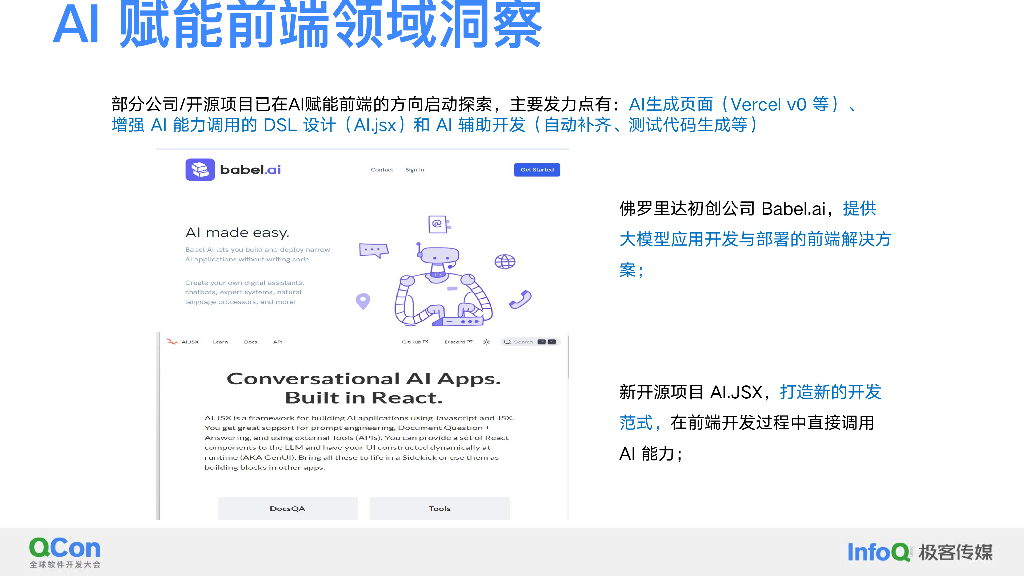Viewport: 1024px width, 576px height.
Task: Click the 'Built in React.' heading line
Action: pos(364,398)
